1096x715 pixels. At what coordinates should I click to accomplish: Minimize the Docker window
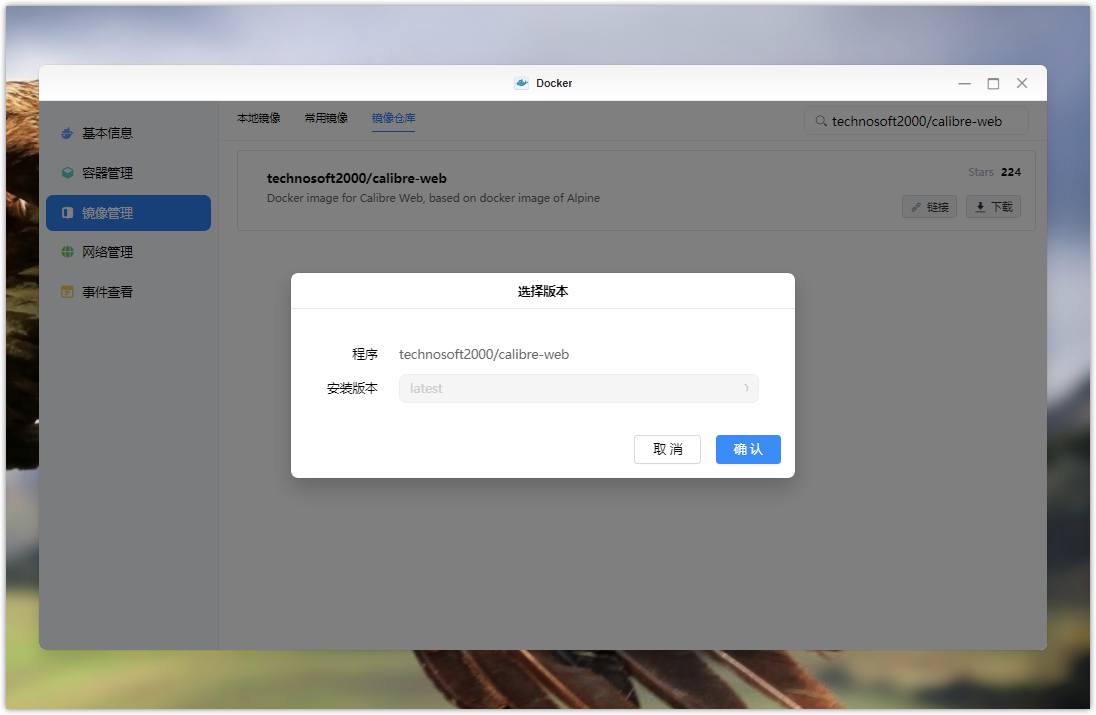[965, 83]
